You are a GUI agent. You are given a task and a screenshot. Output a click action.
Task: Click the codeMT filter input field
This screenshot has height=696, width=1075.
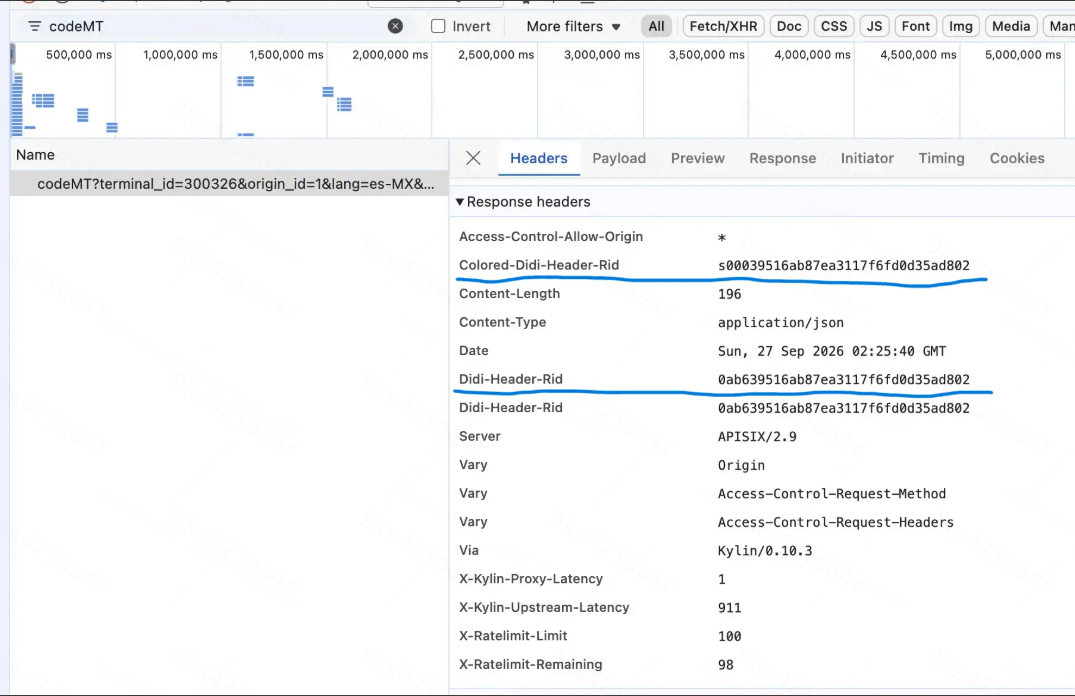(213, 27)
